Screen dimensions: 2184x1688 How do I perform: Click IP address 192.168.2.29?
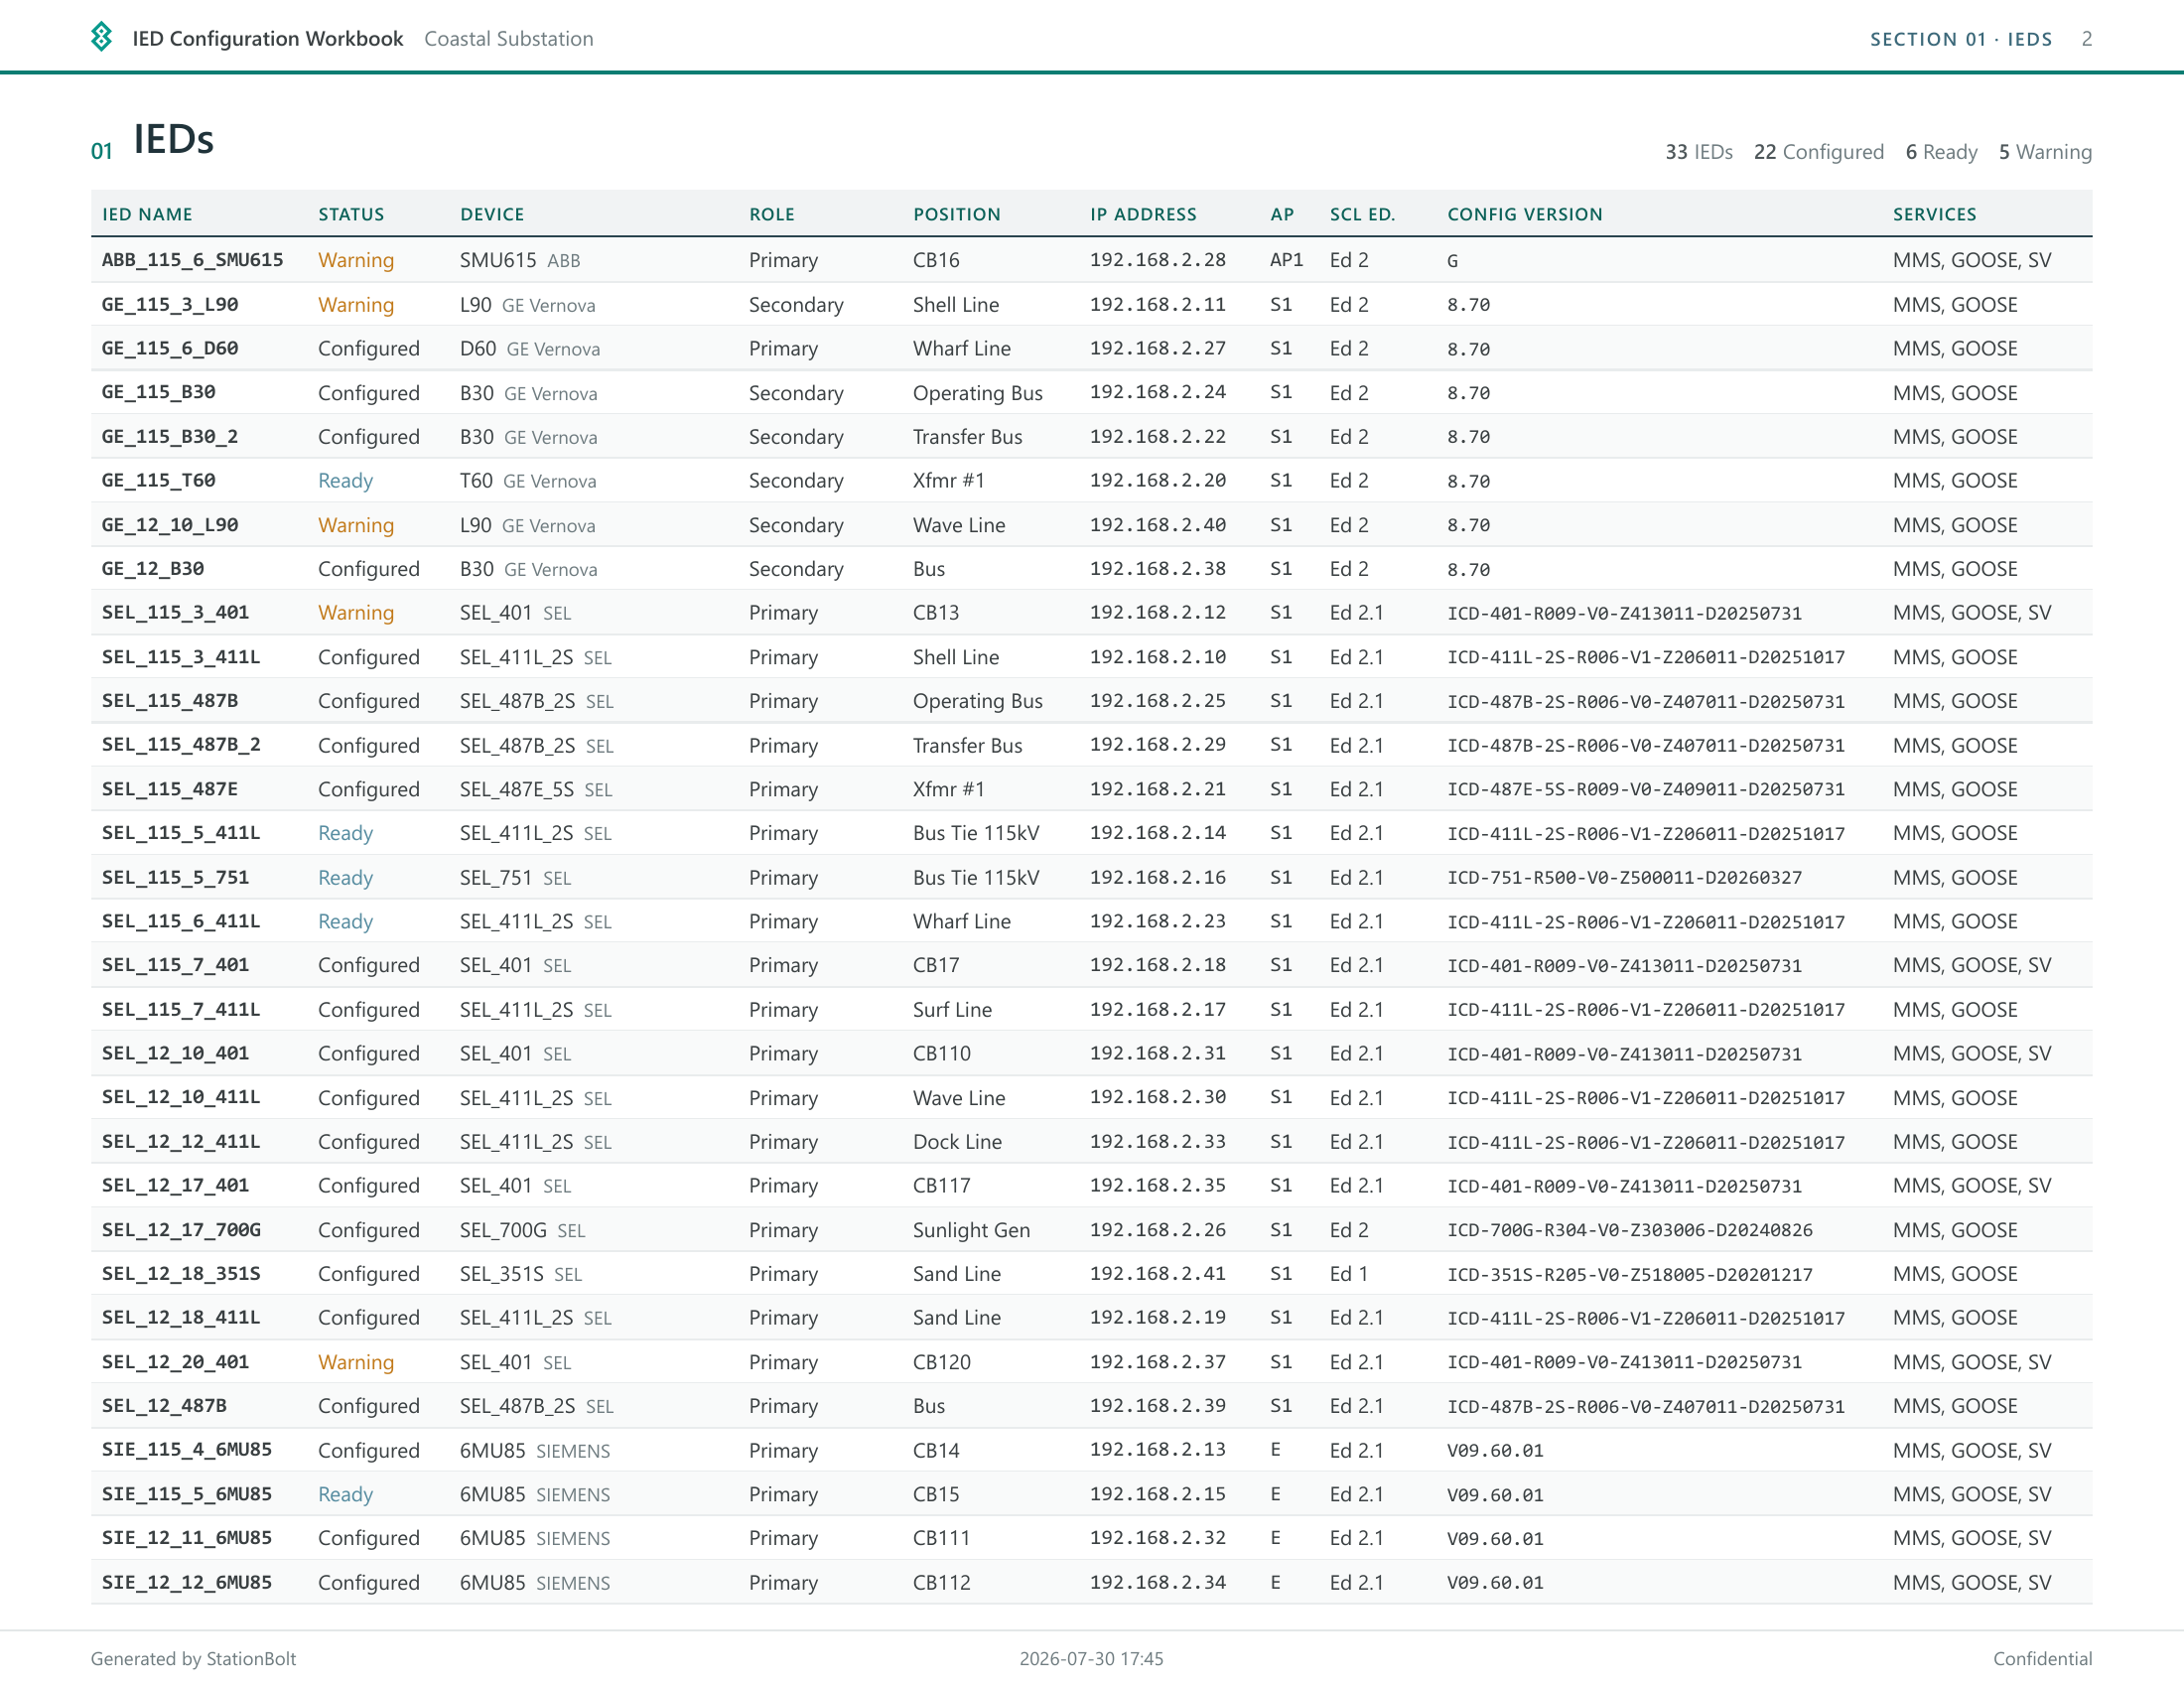(1157, 745)
